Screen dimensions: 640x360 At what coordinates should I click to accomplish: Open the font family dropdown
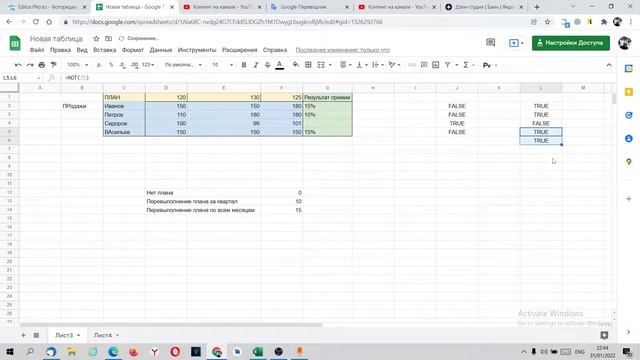[x=183, y=65]
